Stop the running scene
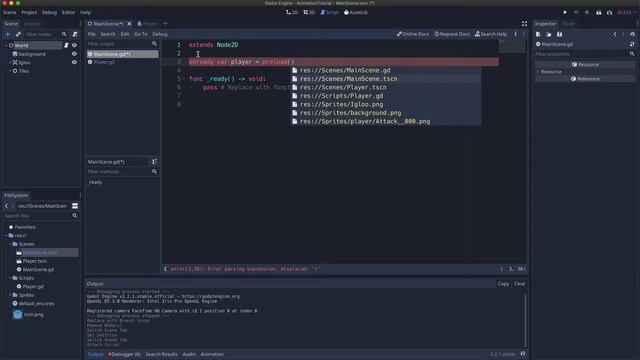The height and width of the screenshot is (360, 640). click(x=587, y=12)
